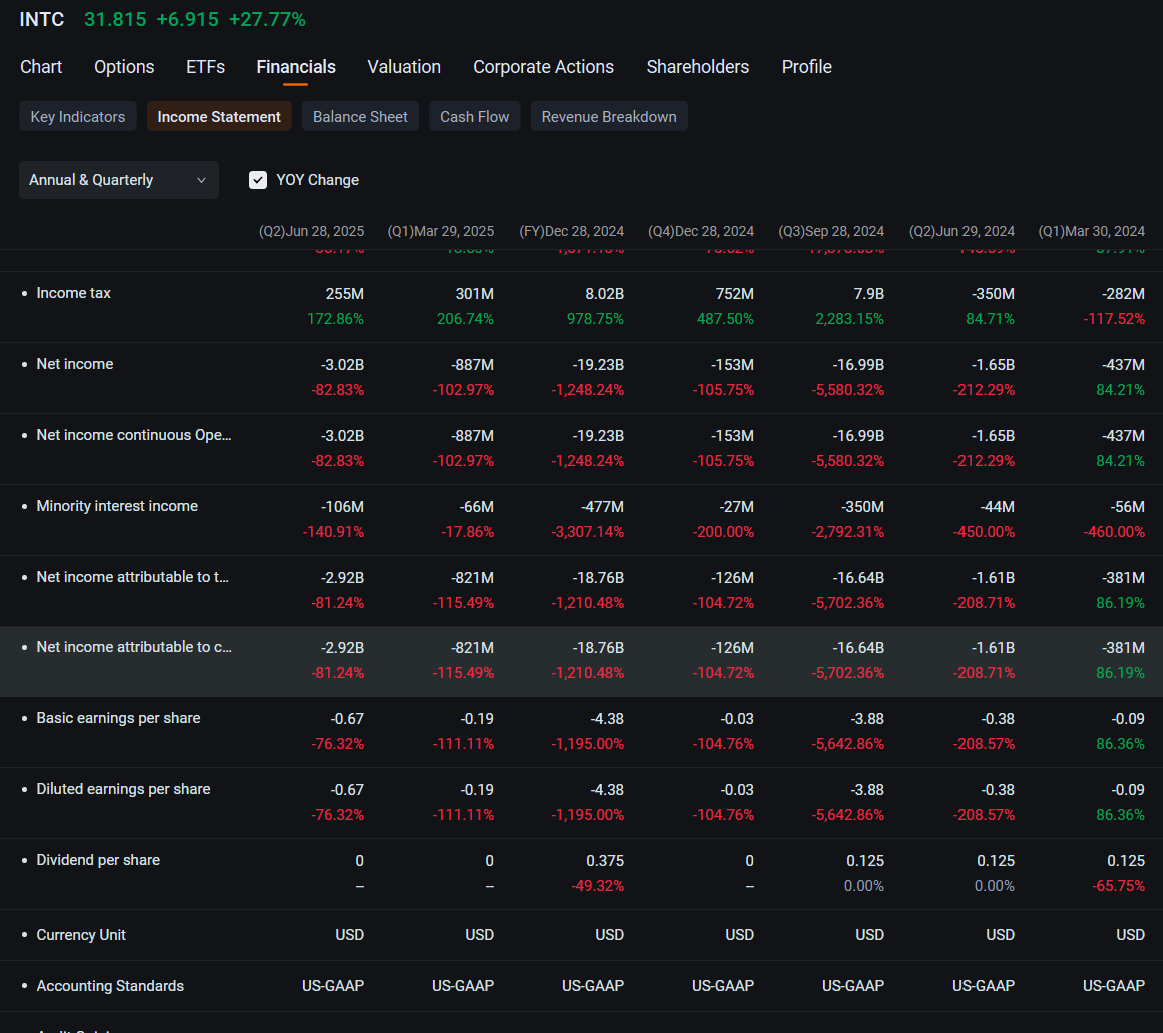
Task: Click the -460.00% Minority interest change
Action: [x=1114, y=532]
